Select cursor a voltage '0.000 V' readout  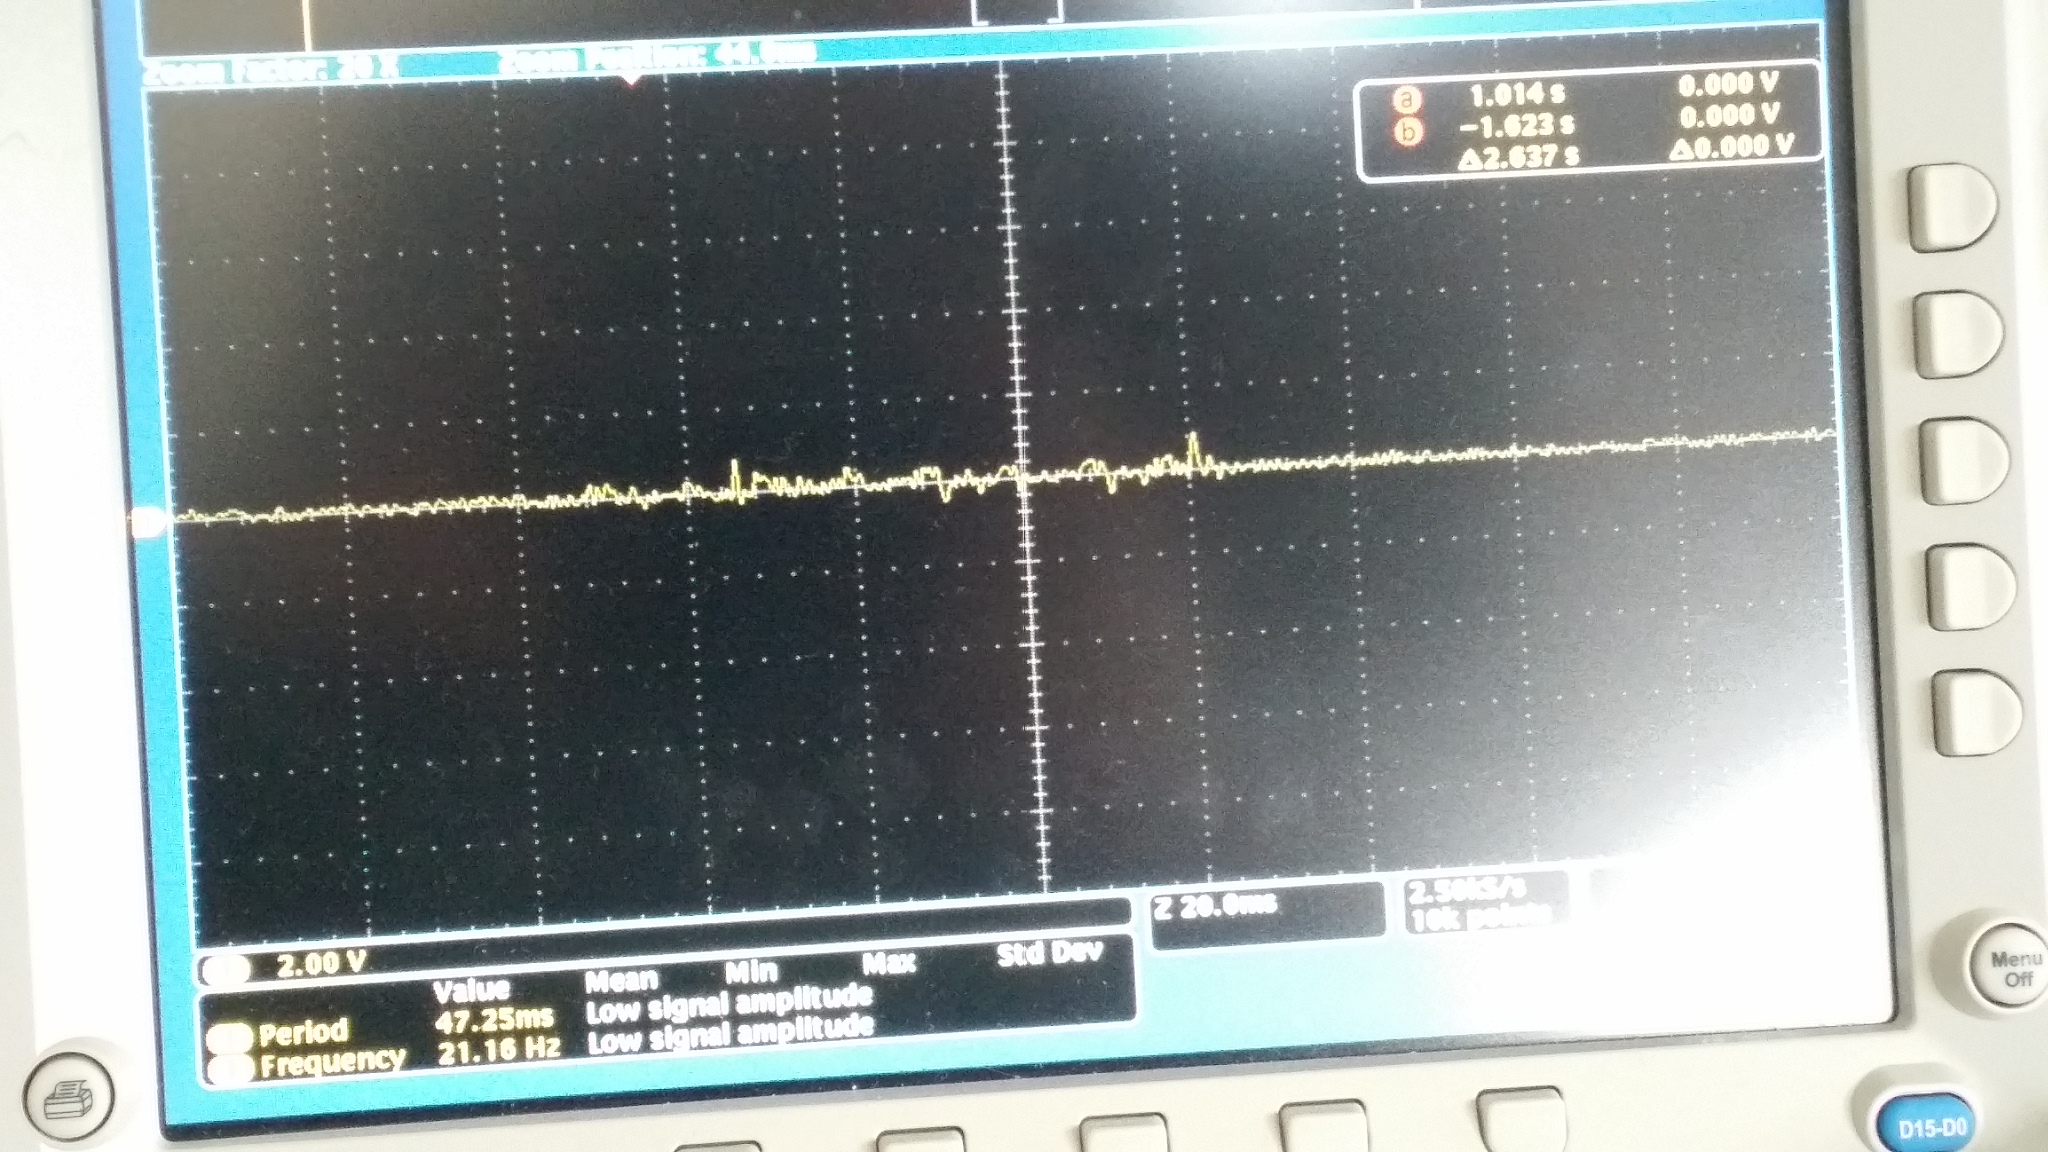pyautogui.click(x=1728, y=85)
